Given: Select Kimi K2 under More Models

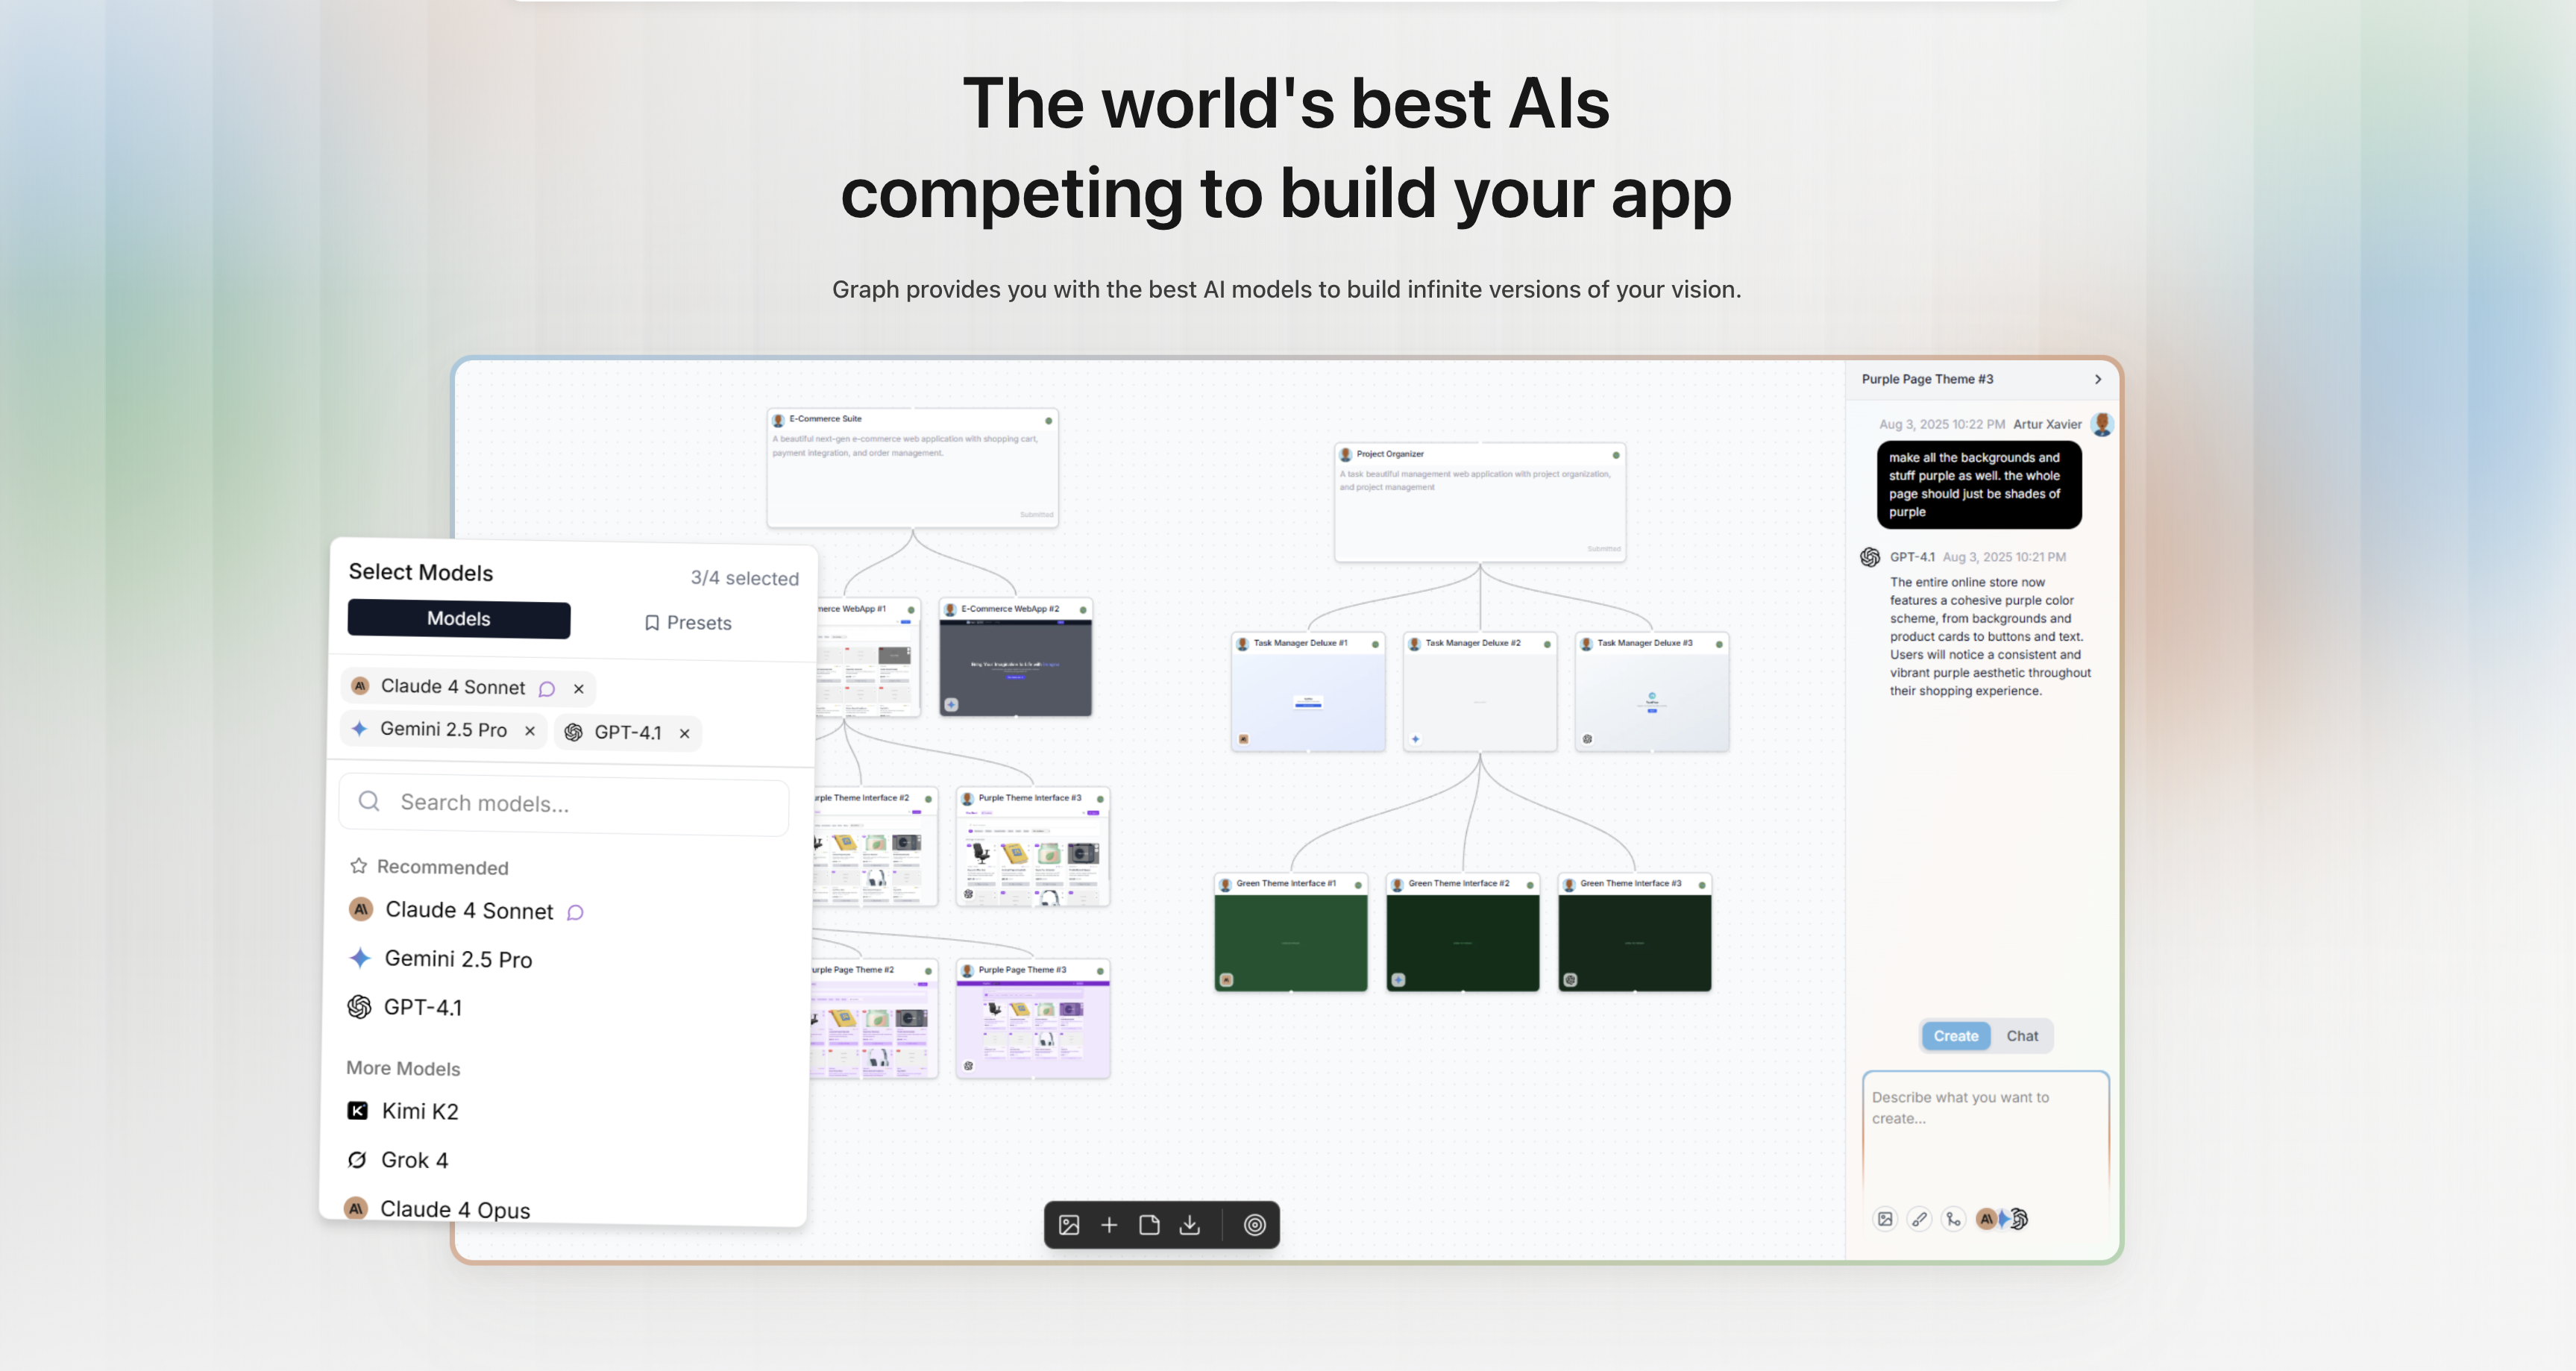Looking at the screenshot, I should [x=402, y=1111].
